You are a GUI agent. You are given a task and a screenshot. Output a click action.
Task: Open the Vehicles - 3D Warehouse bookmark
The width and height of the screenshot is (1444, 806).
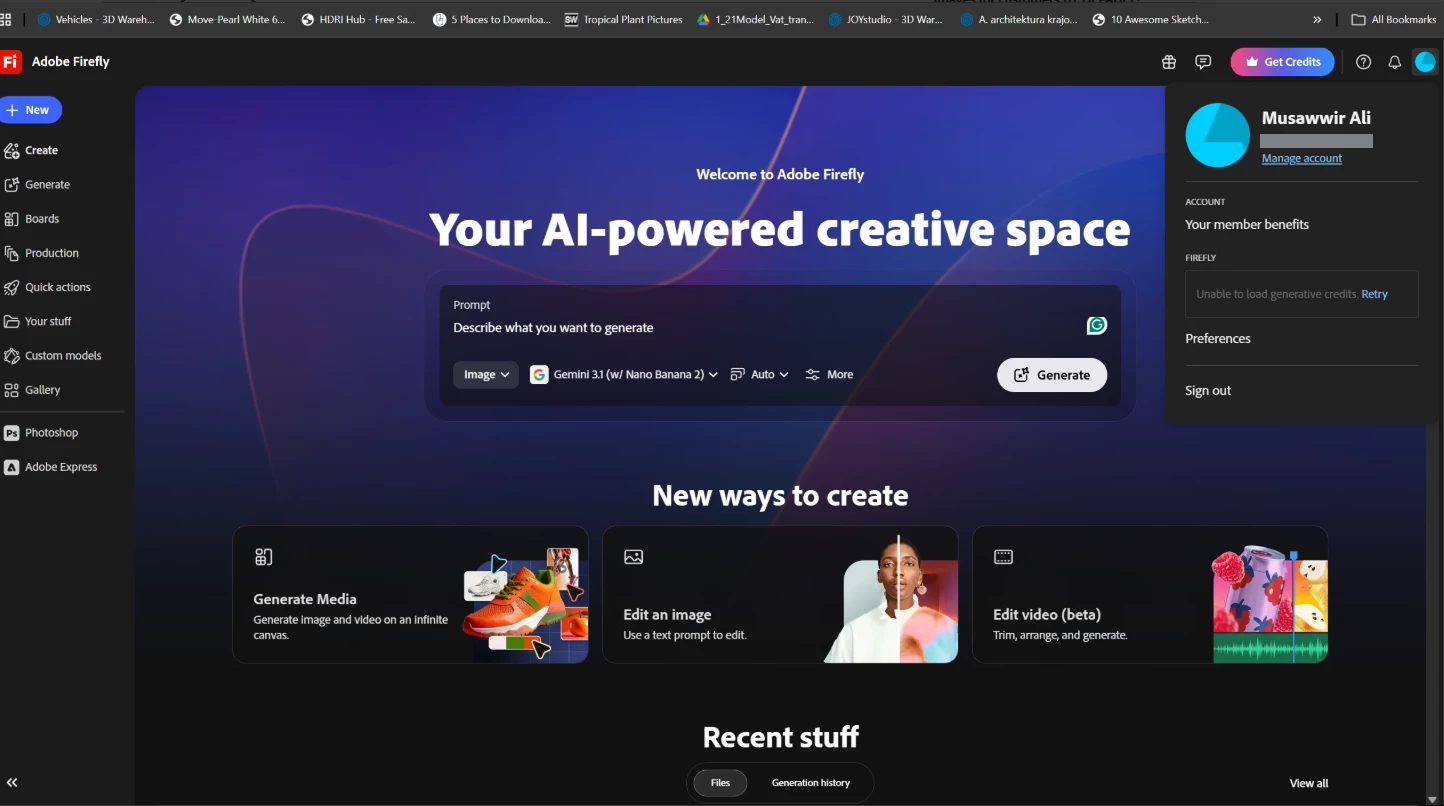(x=96, y=19)
